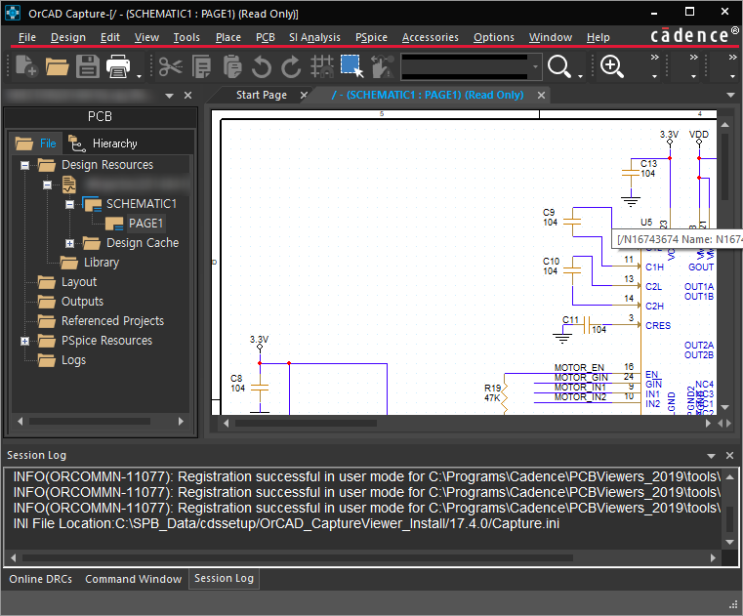This screenshot has height=616, width=743.
Task: Open the part search dropdown arrow
Action: [536, 67]
